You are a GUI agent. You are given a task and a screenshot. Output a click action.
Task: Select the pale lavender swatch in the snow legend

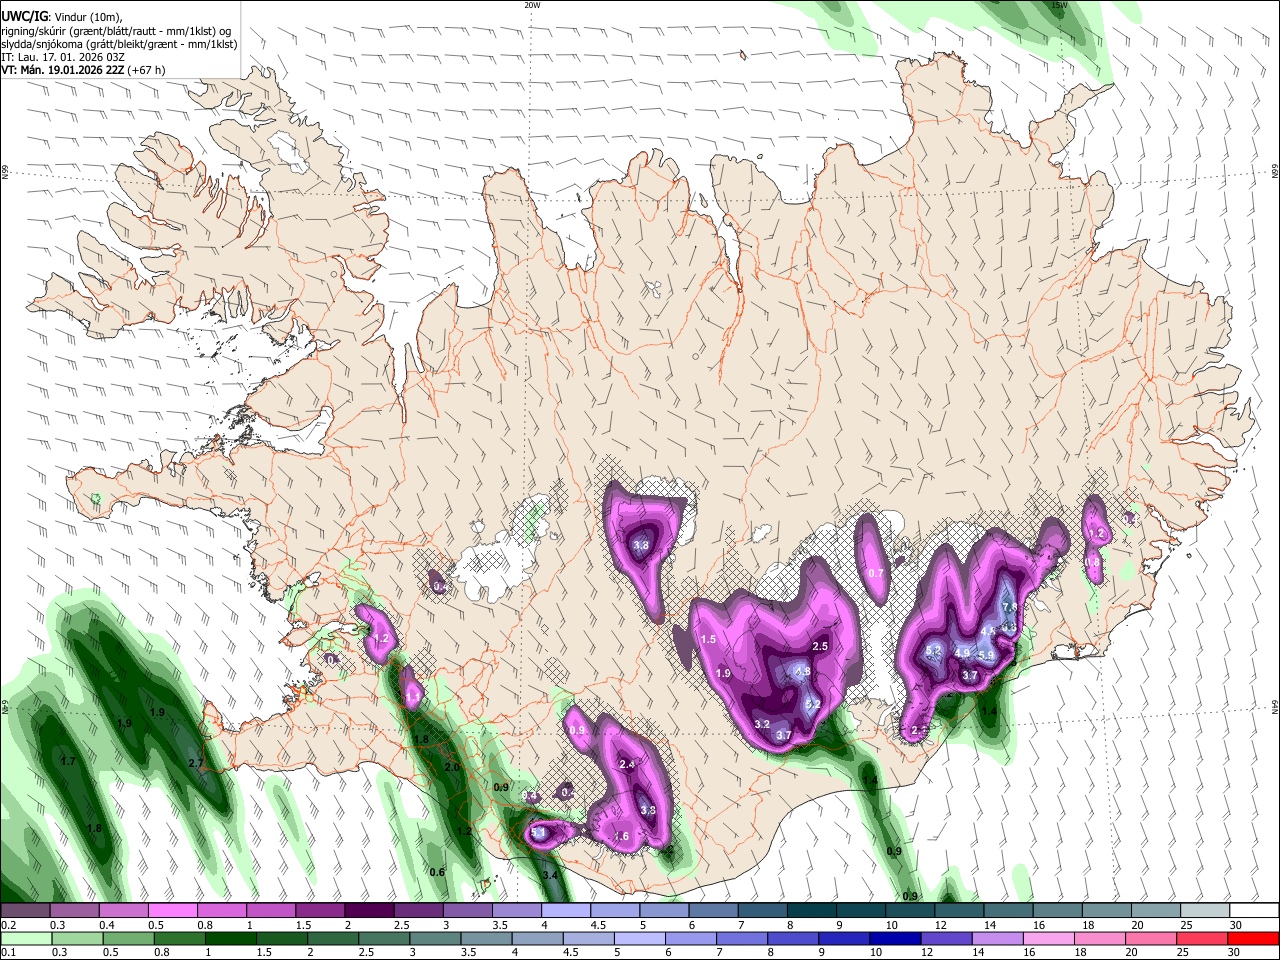pos(566,910)
